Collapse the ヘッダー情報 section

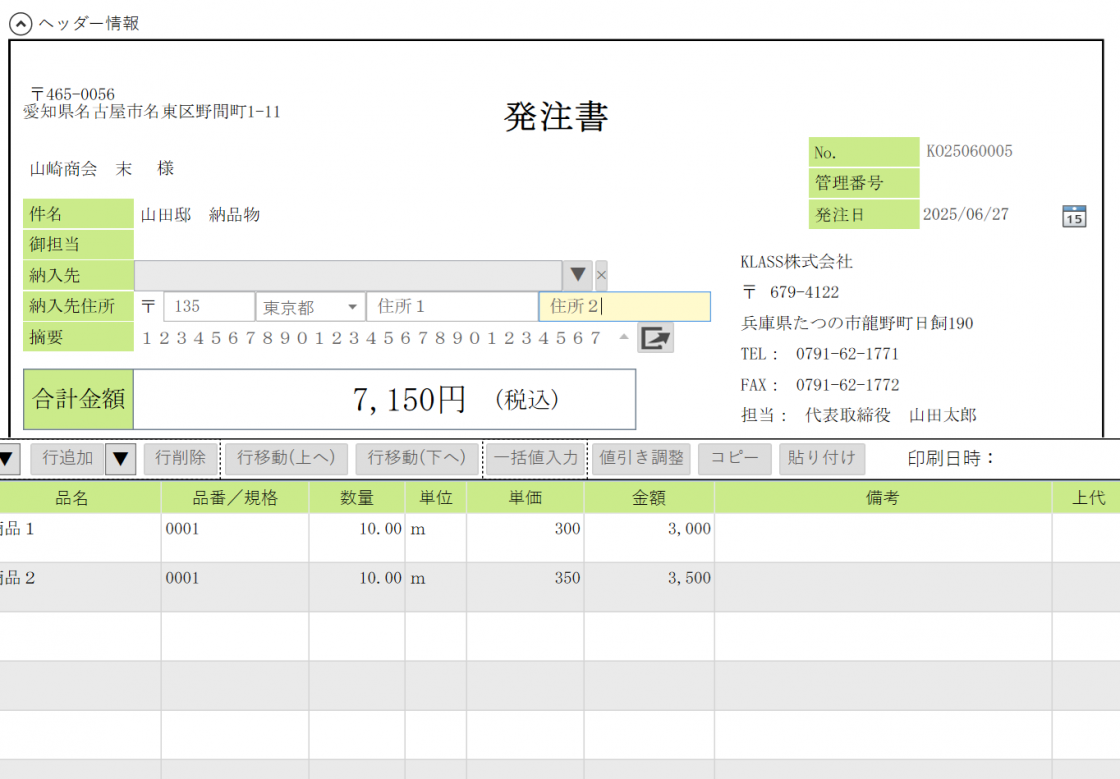(x=20, y=23)
